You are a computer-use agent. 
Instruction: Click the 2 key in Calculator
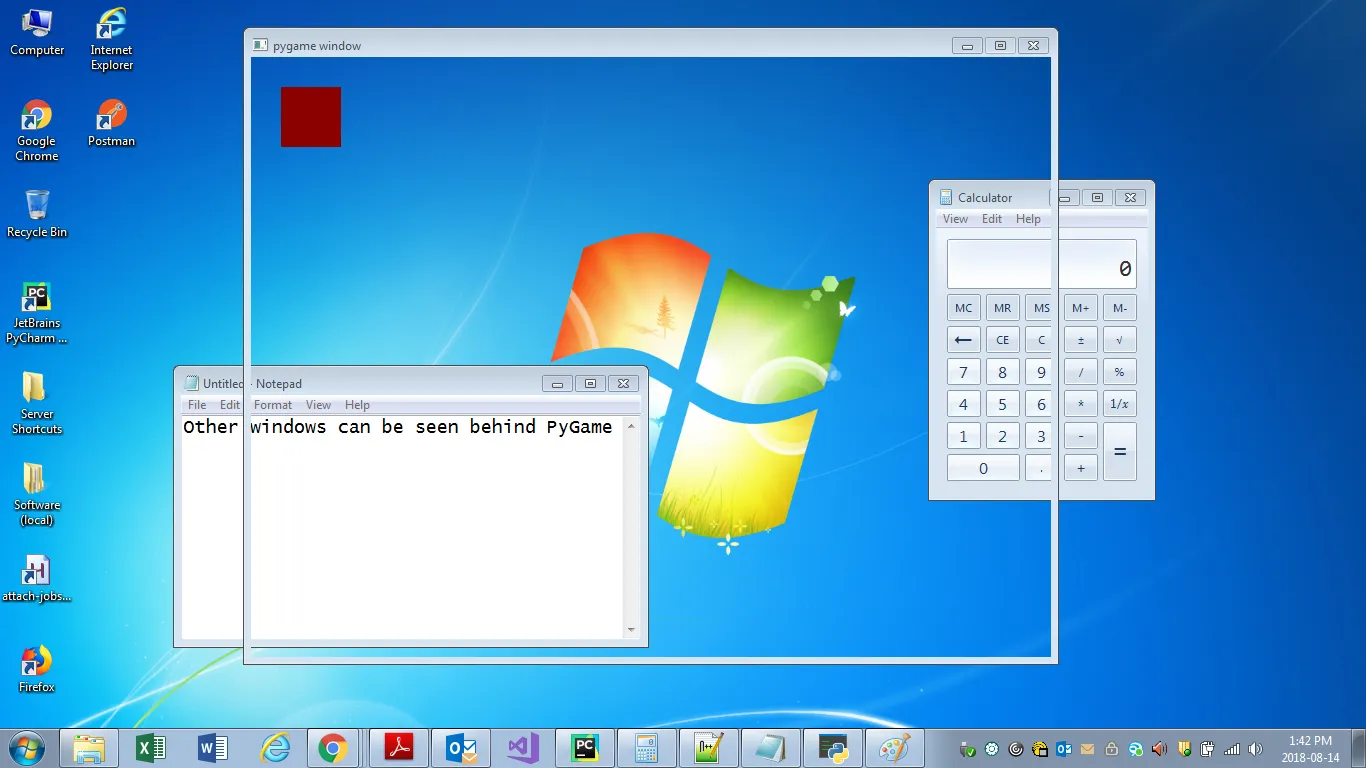point(1003,436)
